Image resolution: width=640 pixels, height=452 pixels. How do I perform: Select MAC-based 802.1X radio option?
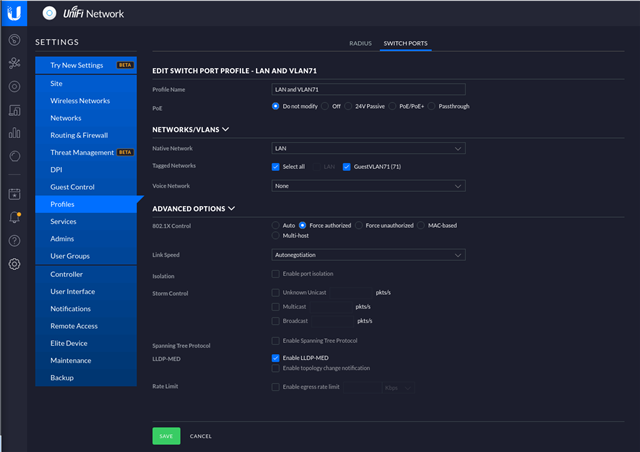421,225
